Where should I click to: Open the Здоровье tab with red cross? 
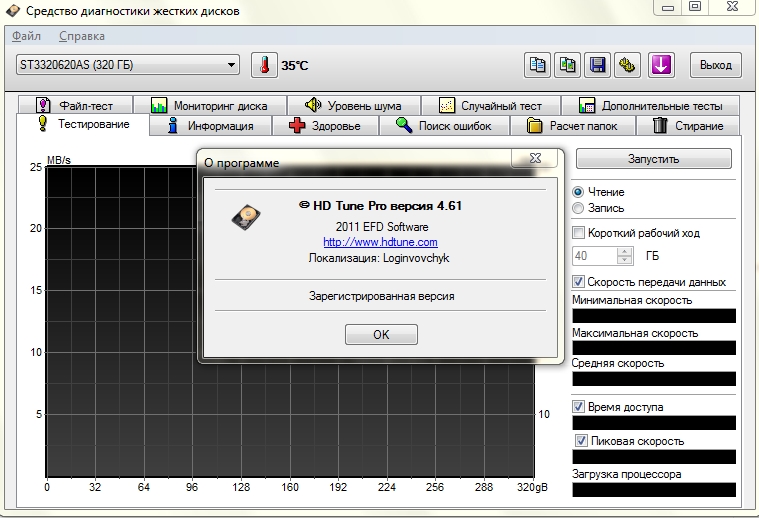[324, 126]
